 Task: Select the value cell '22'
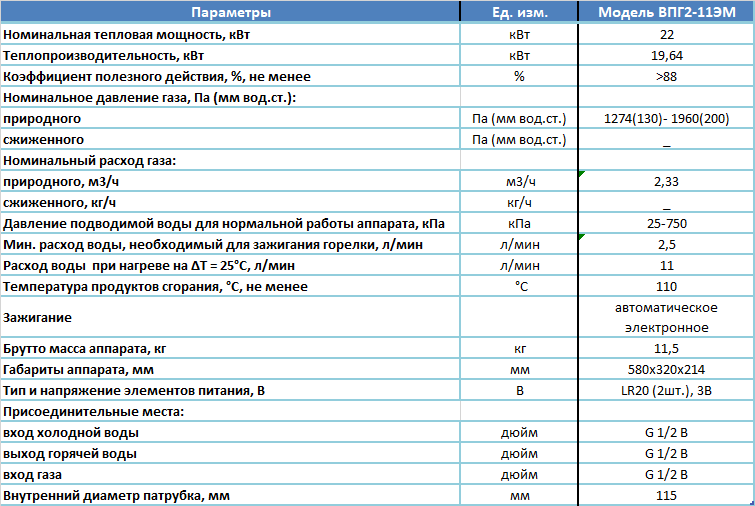point(666,35)
